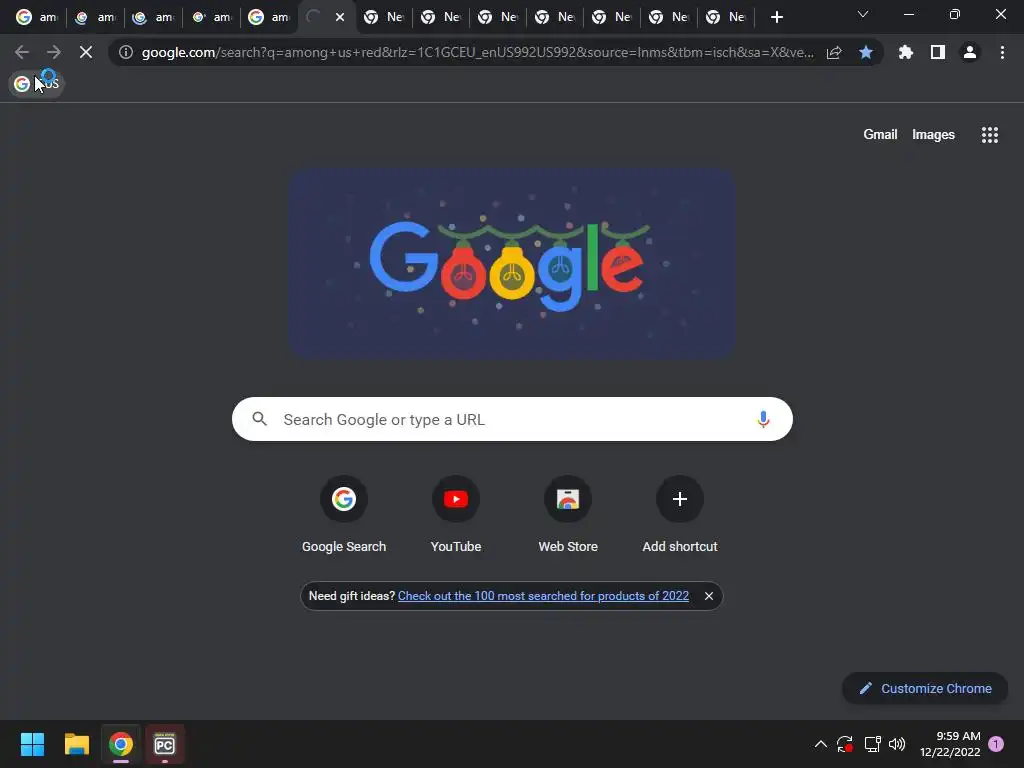Open the Google Search shortcut

344,516
